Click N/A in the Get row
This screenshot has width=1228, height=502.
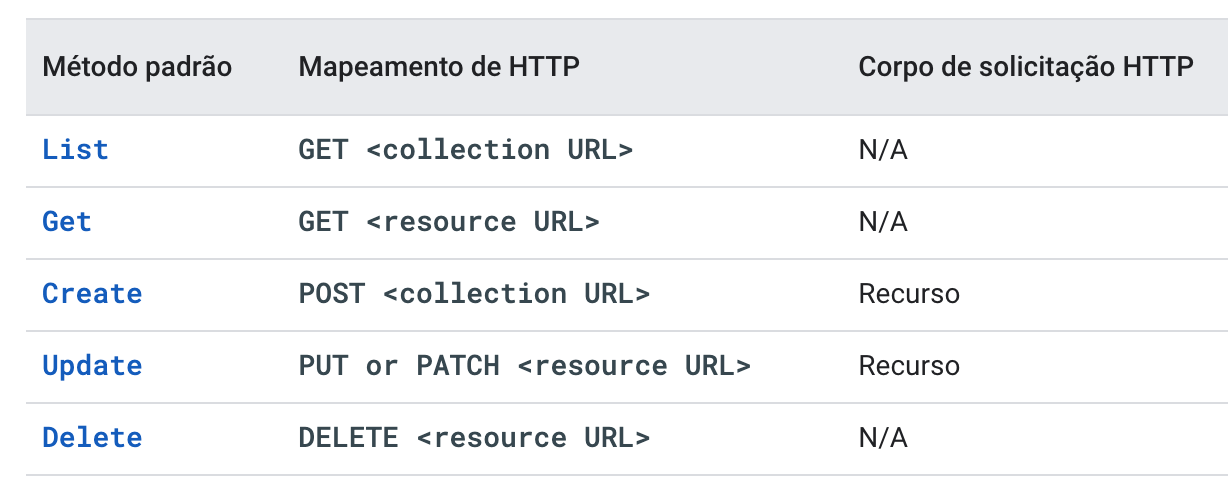[882, 222]
